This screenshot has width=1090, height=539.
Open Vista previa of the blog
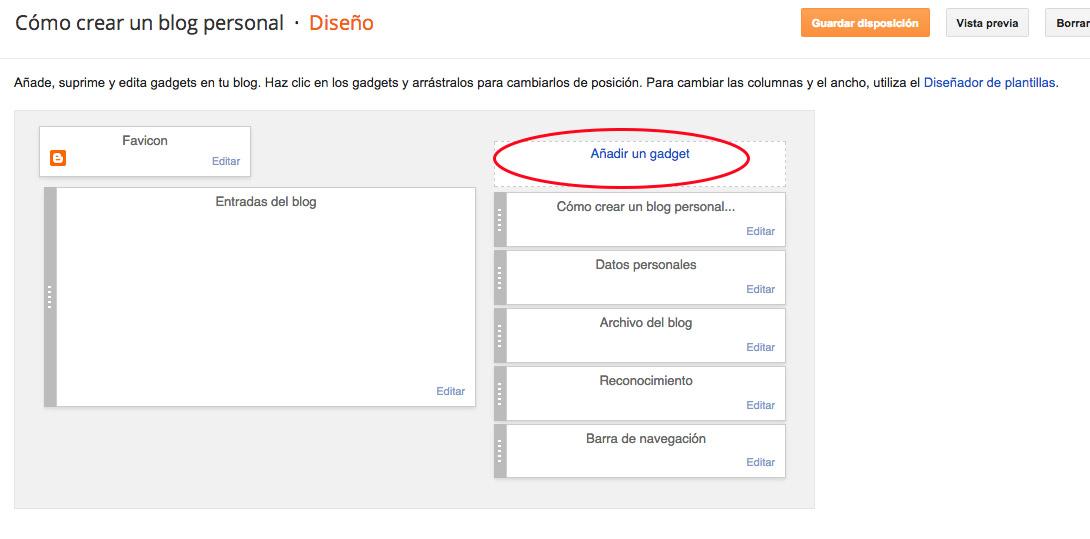[x=986, y=23]
